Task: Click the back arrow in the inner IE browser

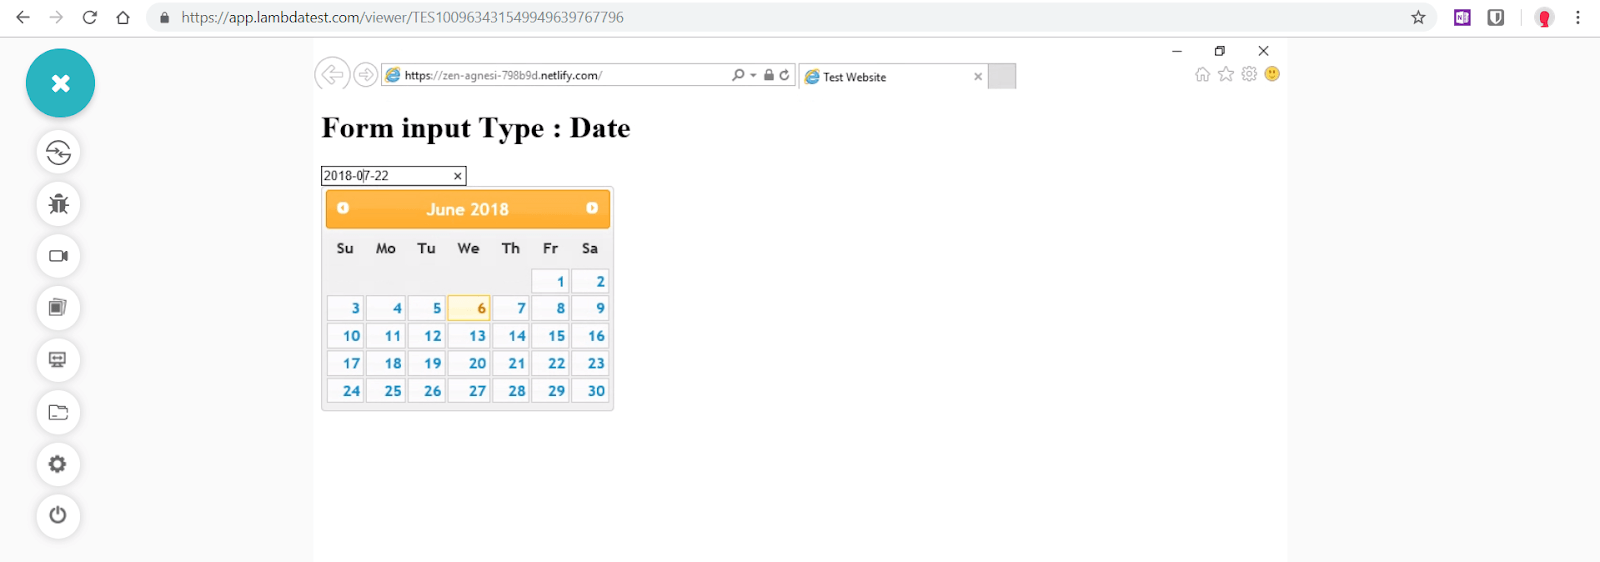Action: (x=332, y=74)
